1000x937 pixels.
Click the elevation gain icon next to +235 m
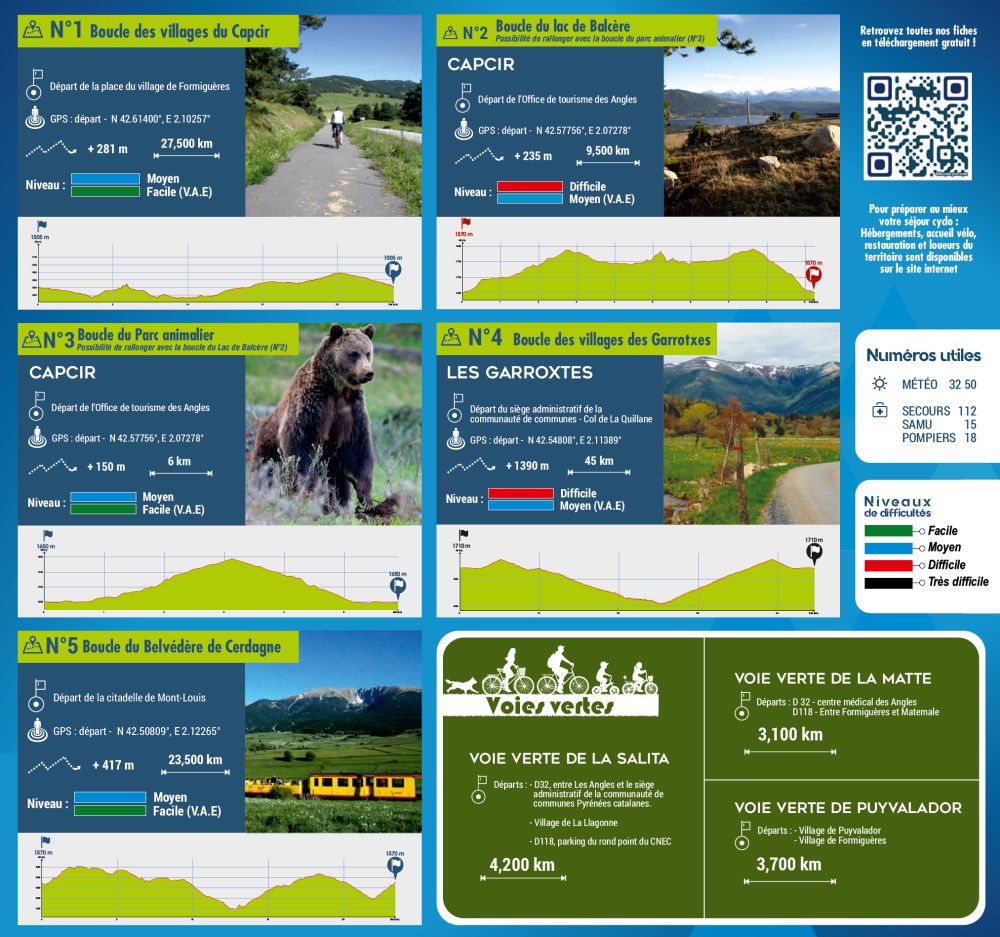coord(480,156)
